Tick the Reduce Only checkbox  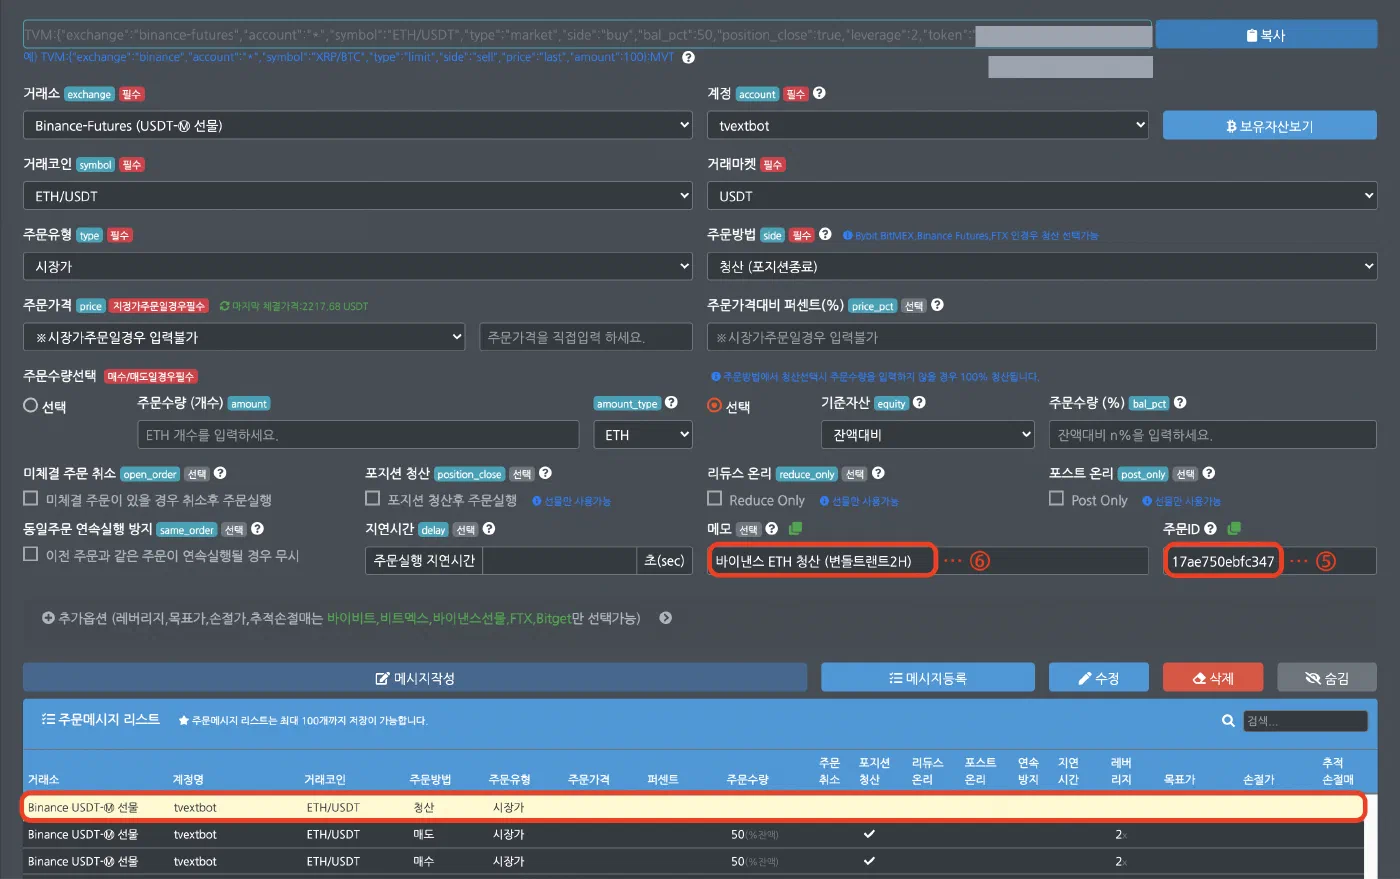[714, 498]
